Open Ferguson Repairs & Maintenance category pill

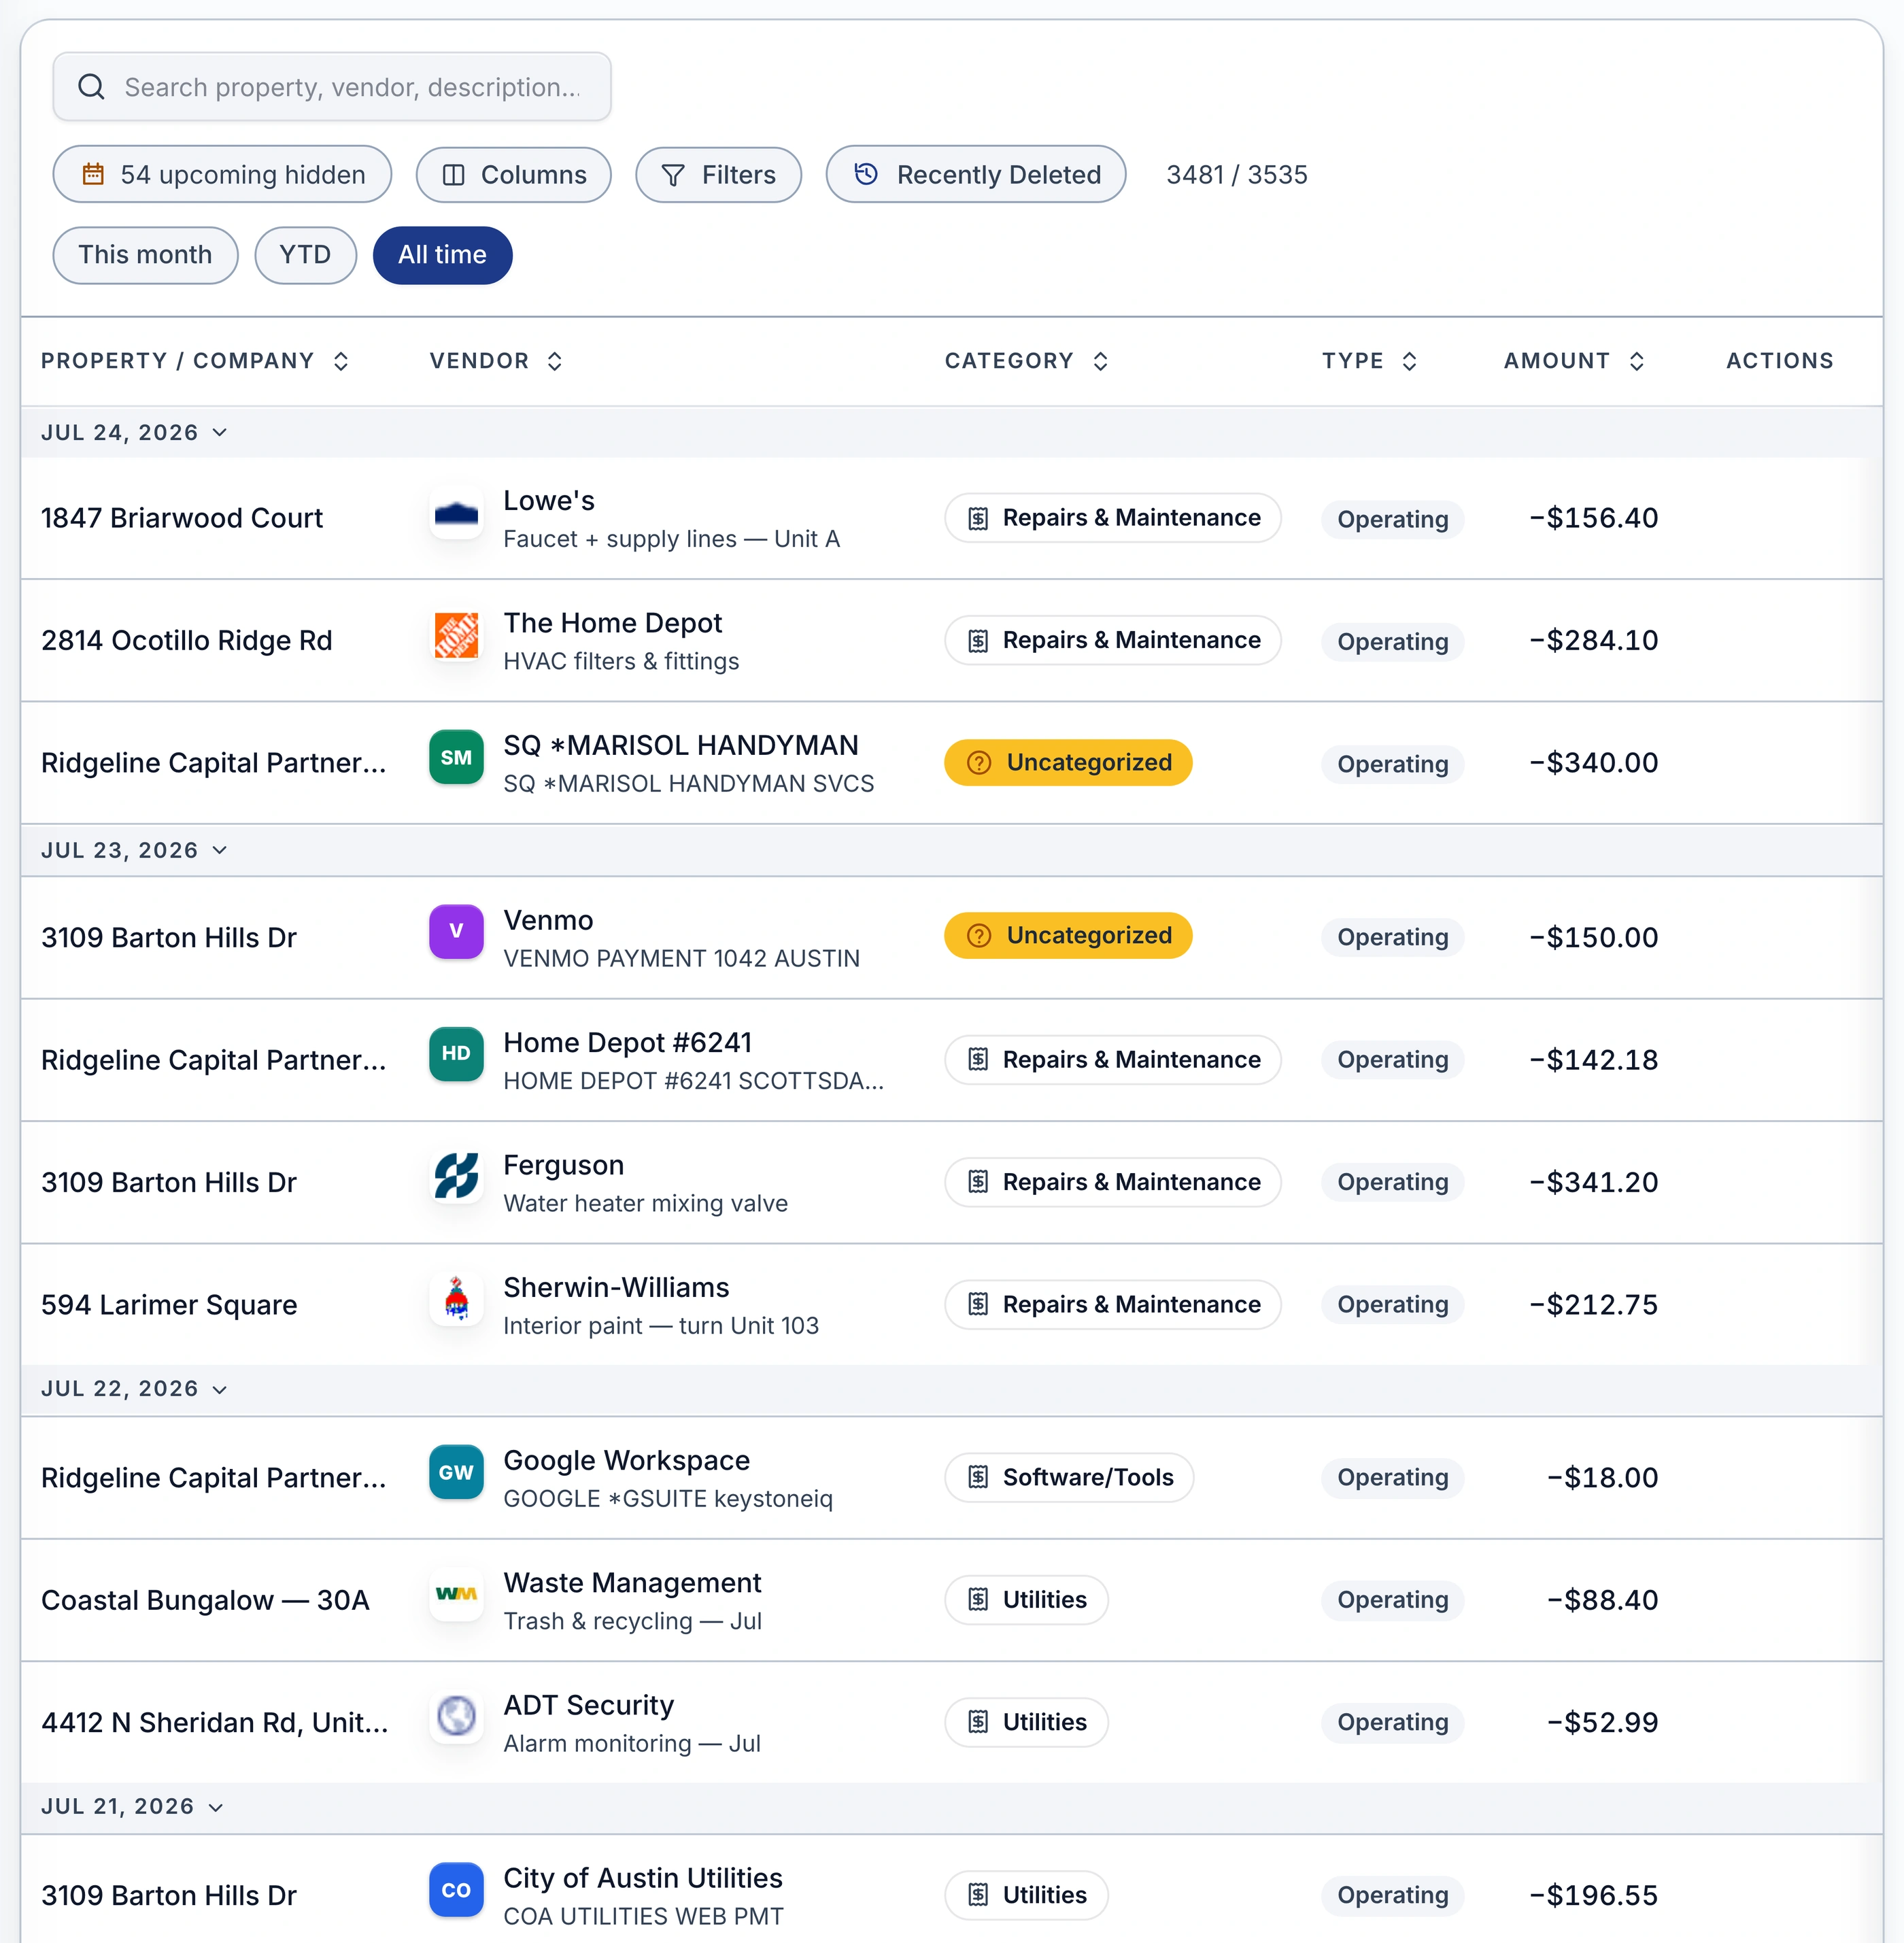click(x=1112, y=1182)
